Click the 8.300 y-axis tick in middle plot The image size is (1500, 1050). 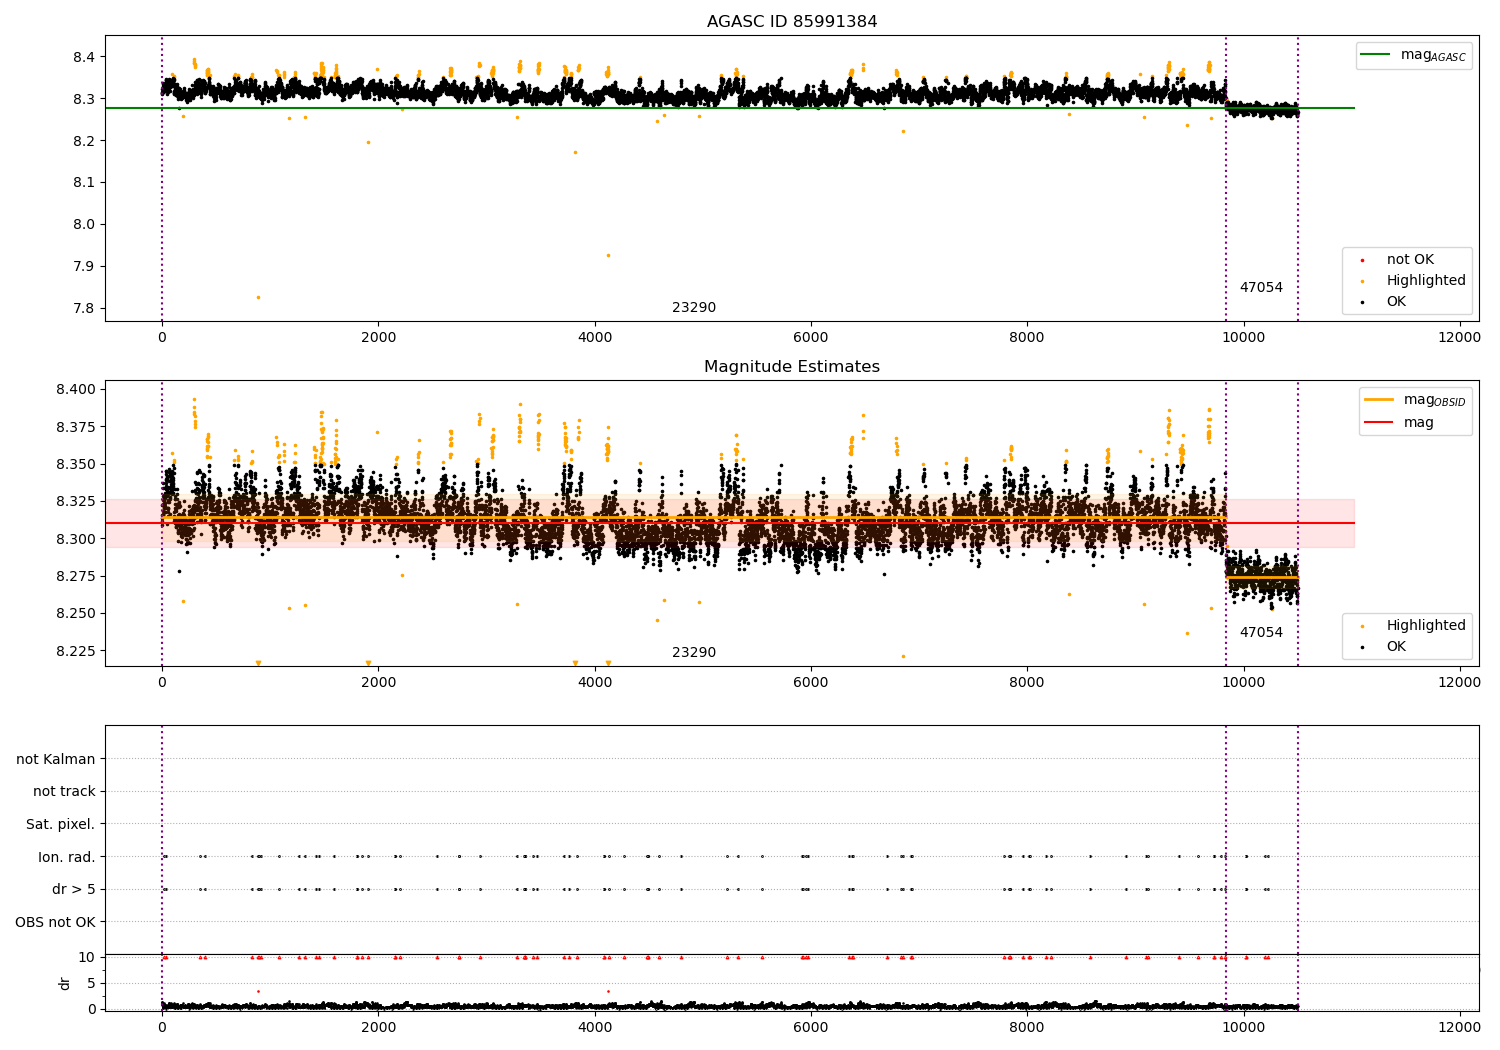pos(76,539)
